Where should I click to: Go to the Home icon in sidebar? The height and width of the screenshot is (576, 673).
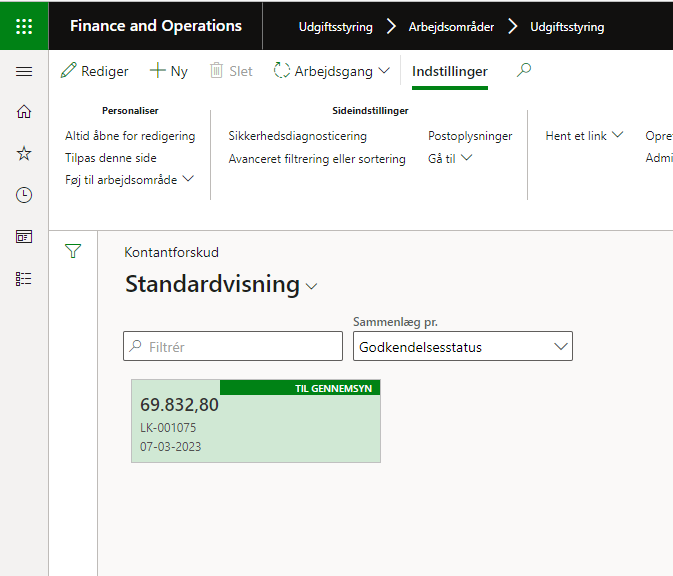[24, 112]
